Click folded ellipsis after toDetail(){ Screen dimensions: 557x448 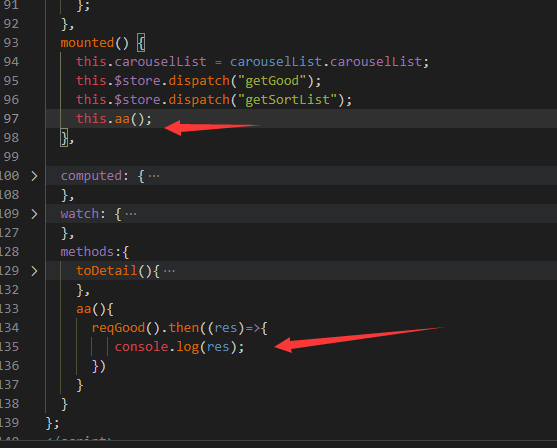pyautogui.click(x=169, y=271)
